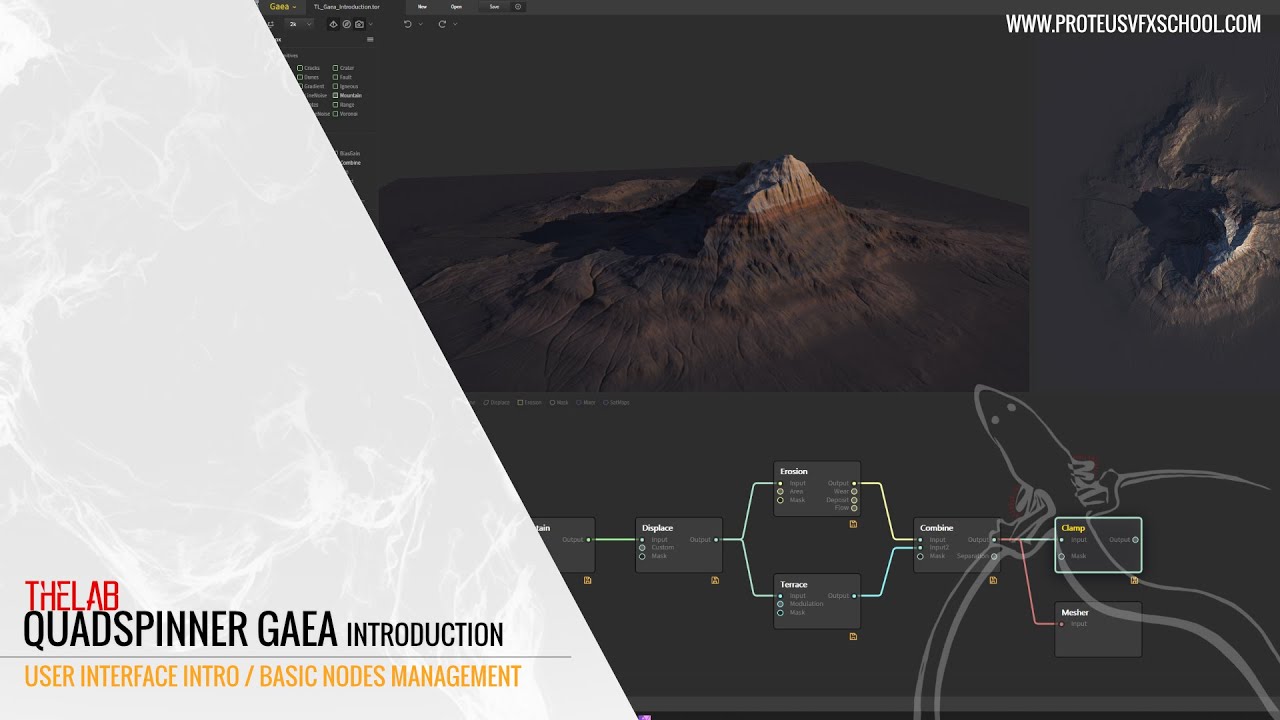
Task: Select the Igneous primitive in the toolbox
Action: [x=345, y=86]
